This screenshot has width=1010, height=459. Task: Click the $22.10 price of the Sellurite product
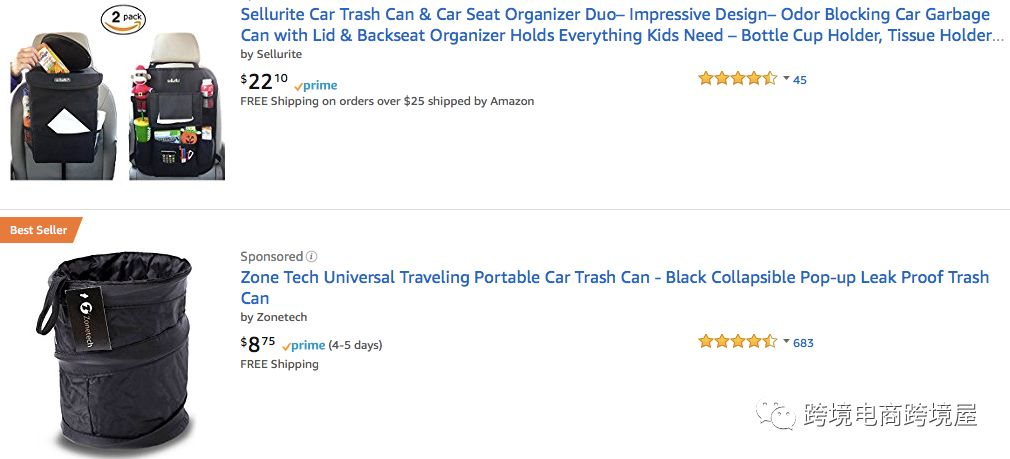click(264, 81)
